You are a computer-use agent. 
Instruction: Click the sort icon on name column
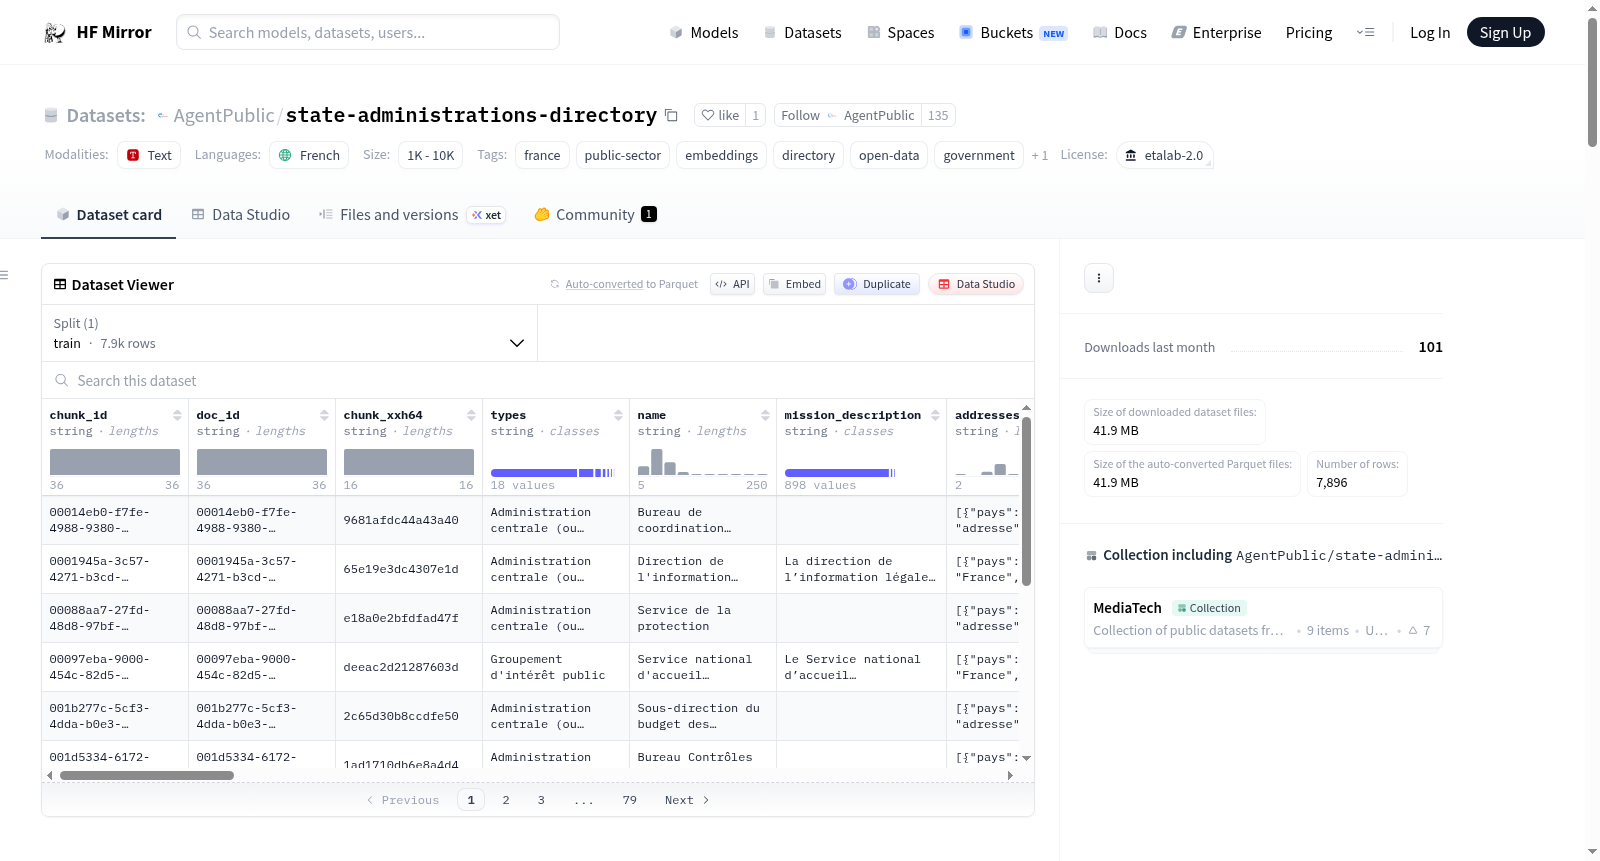pos(765,415)
